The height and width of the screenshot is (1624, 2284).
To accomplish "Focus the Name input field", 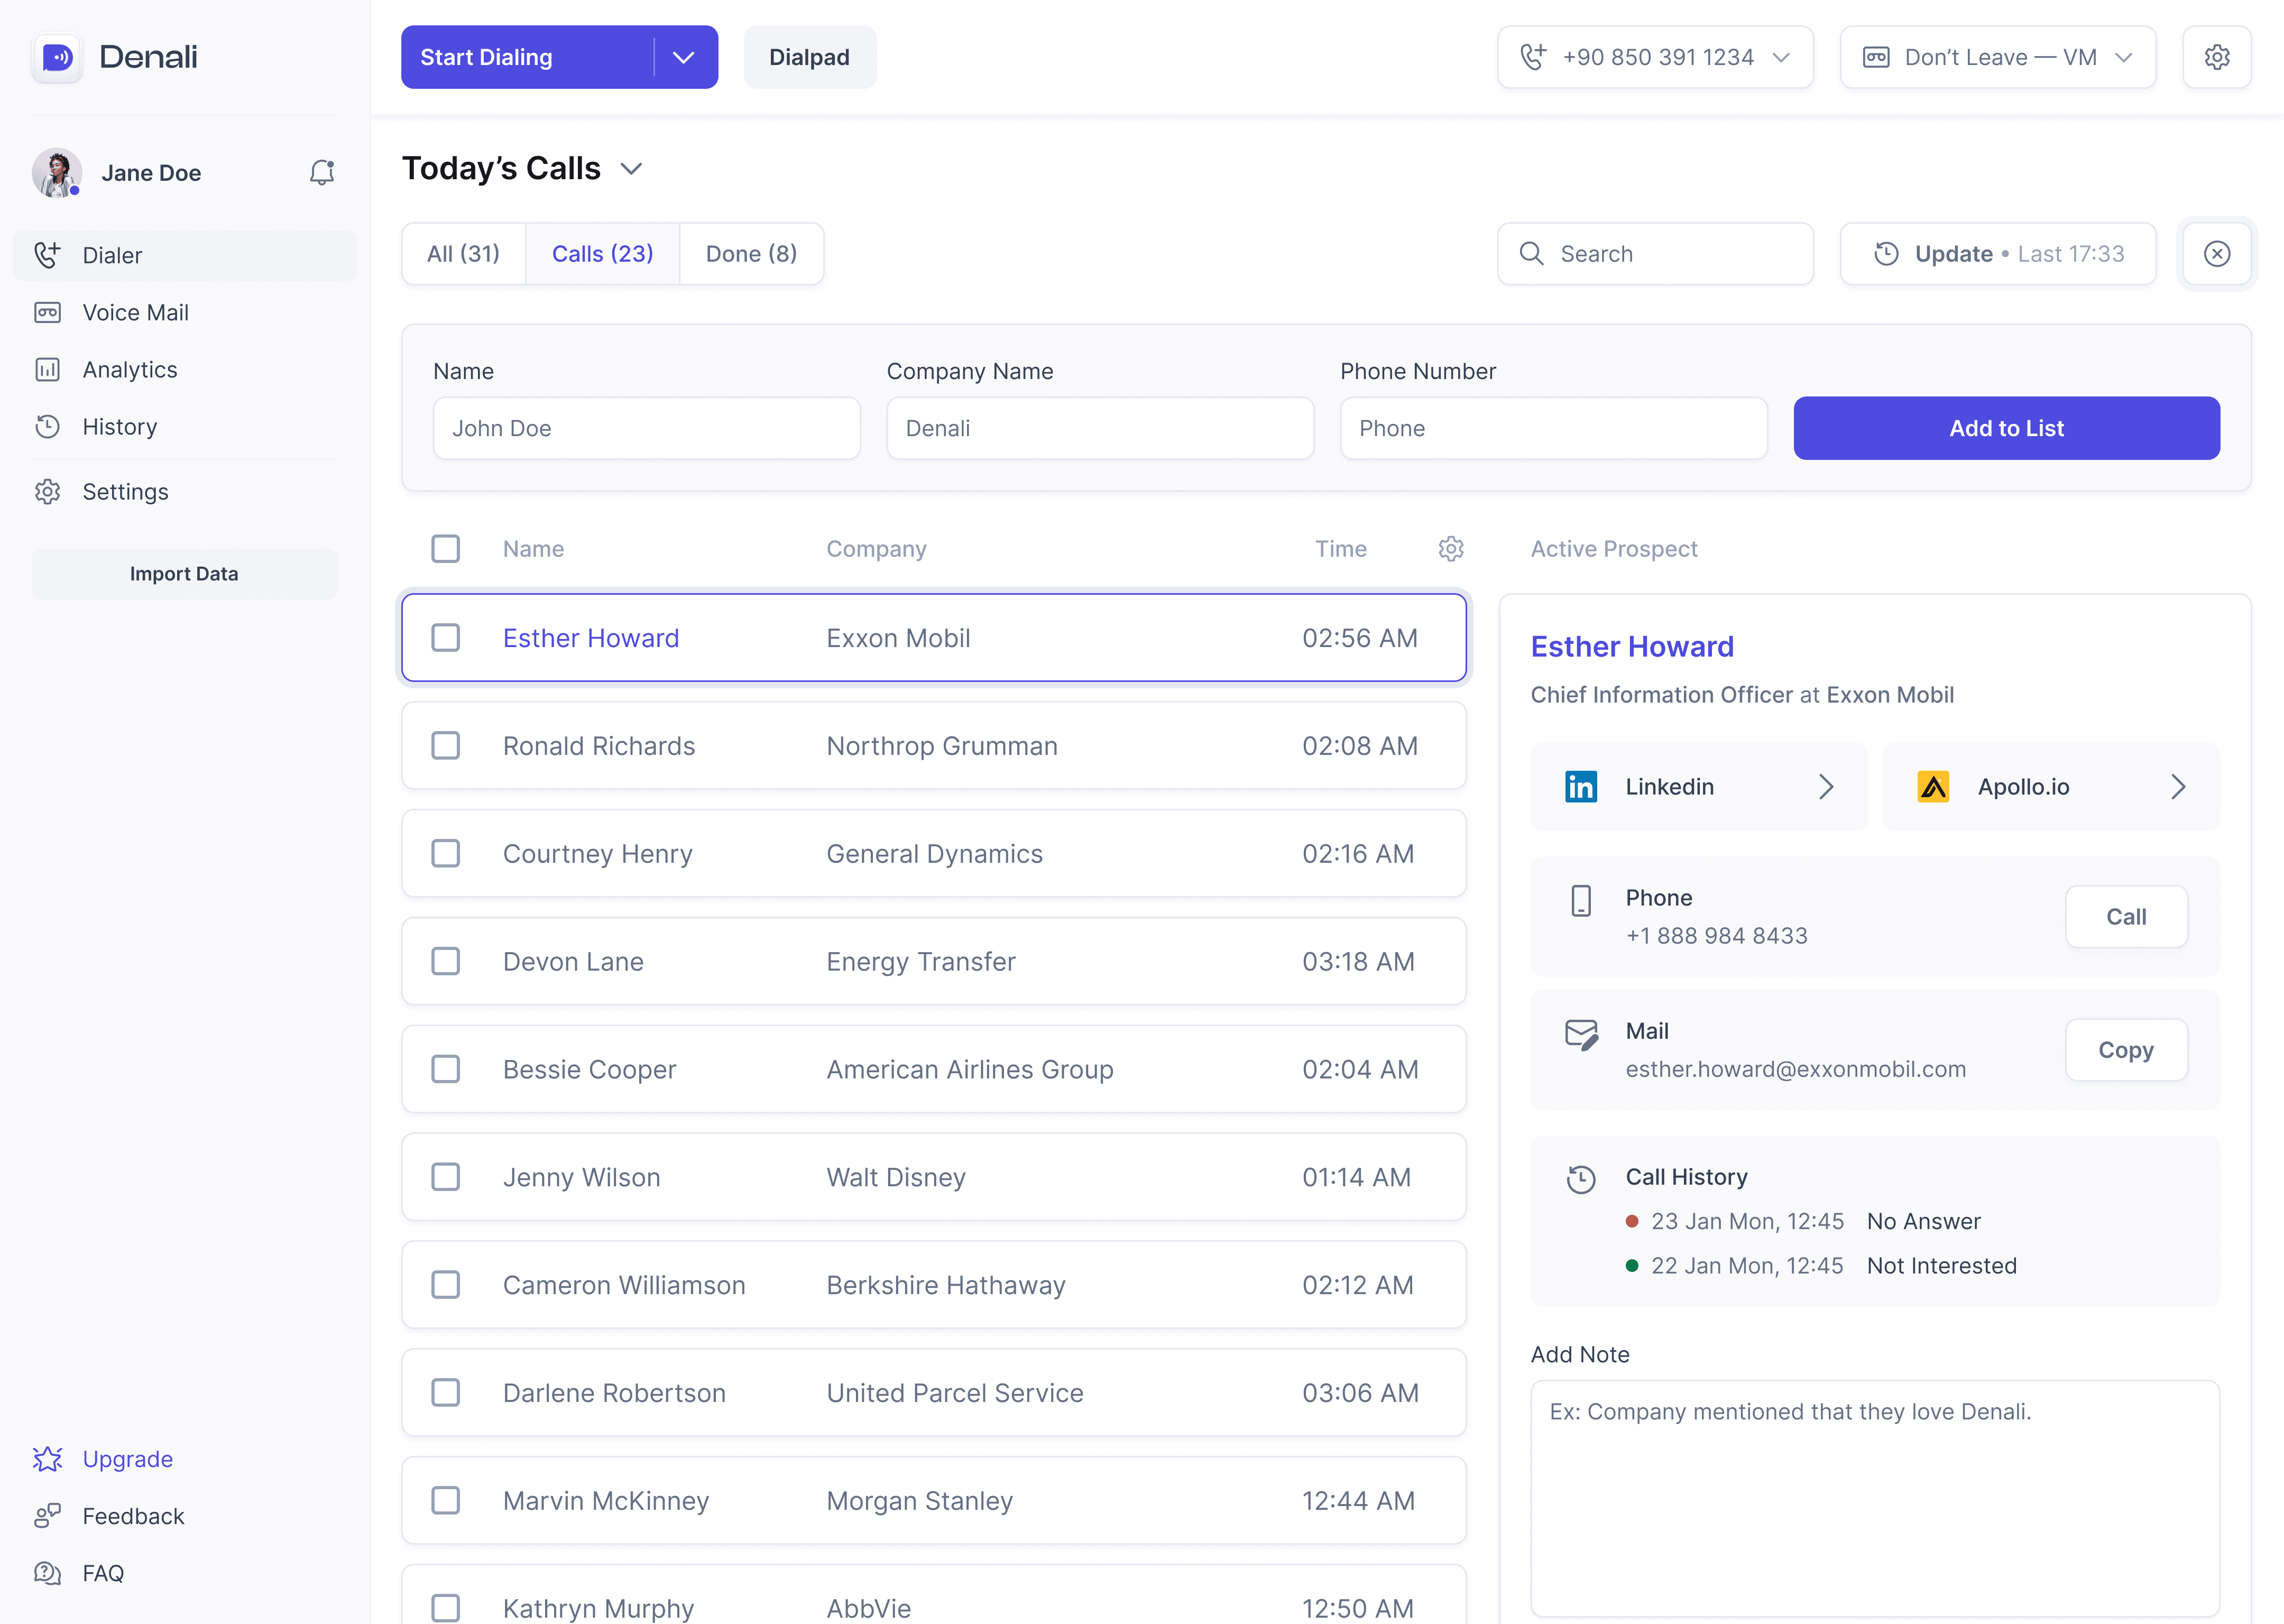I will click(x=647, y=429).
